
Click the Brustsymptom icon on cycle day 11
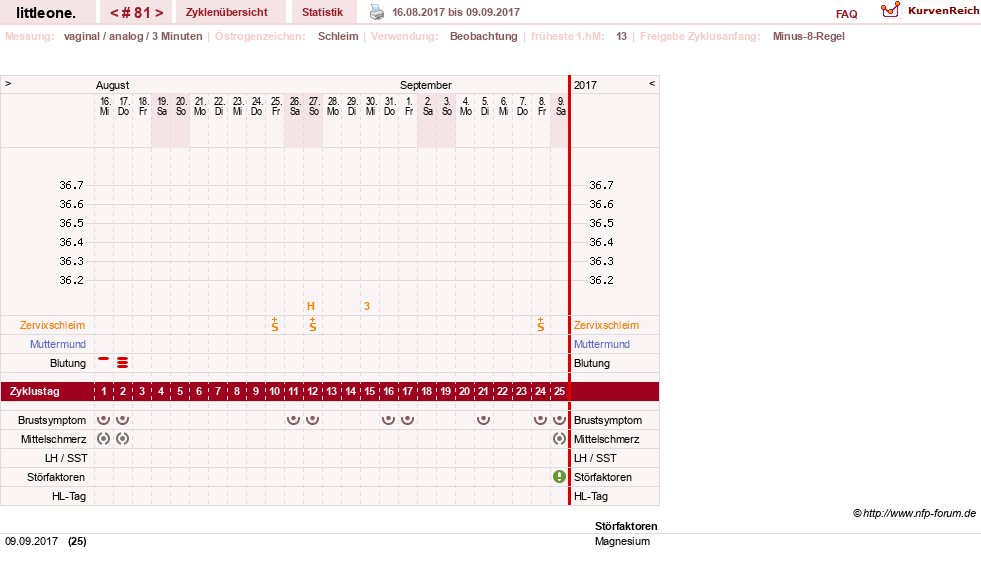(293, 420)
